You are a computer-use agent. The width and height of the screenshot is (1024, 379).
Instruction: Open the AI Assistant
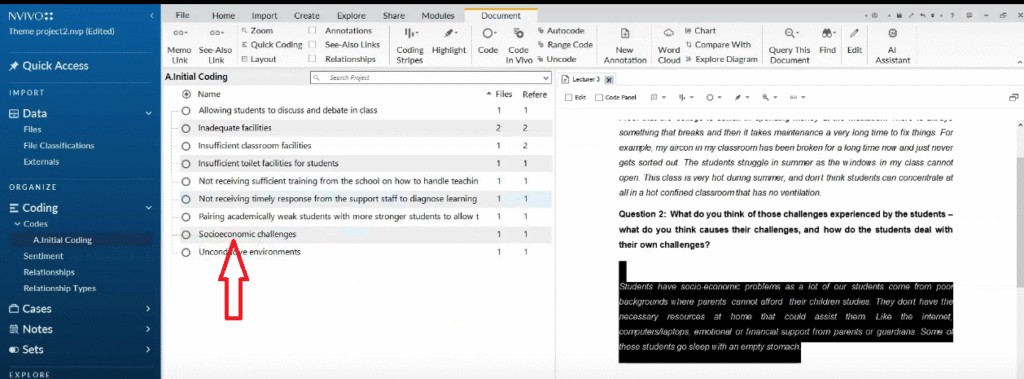[x=893, y=45]
